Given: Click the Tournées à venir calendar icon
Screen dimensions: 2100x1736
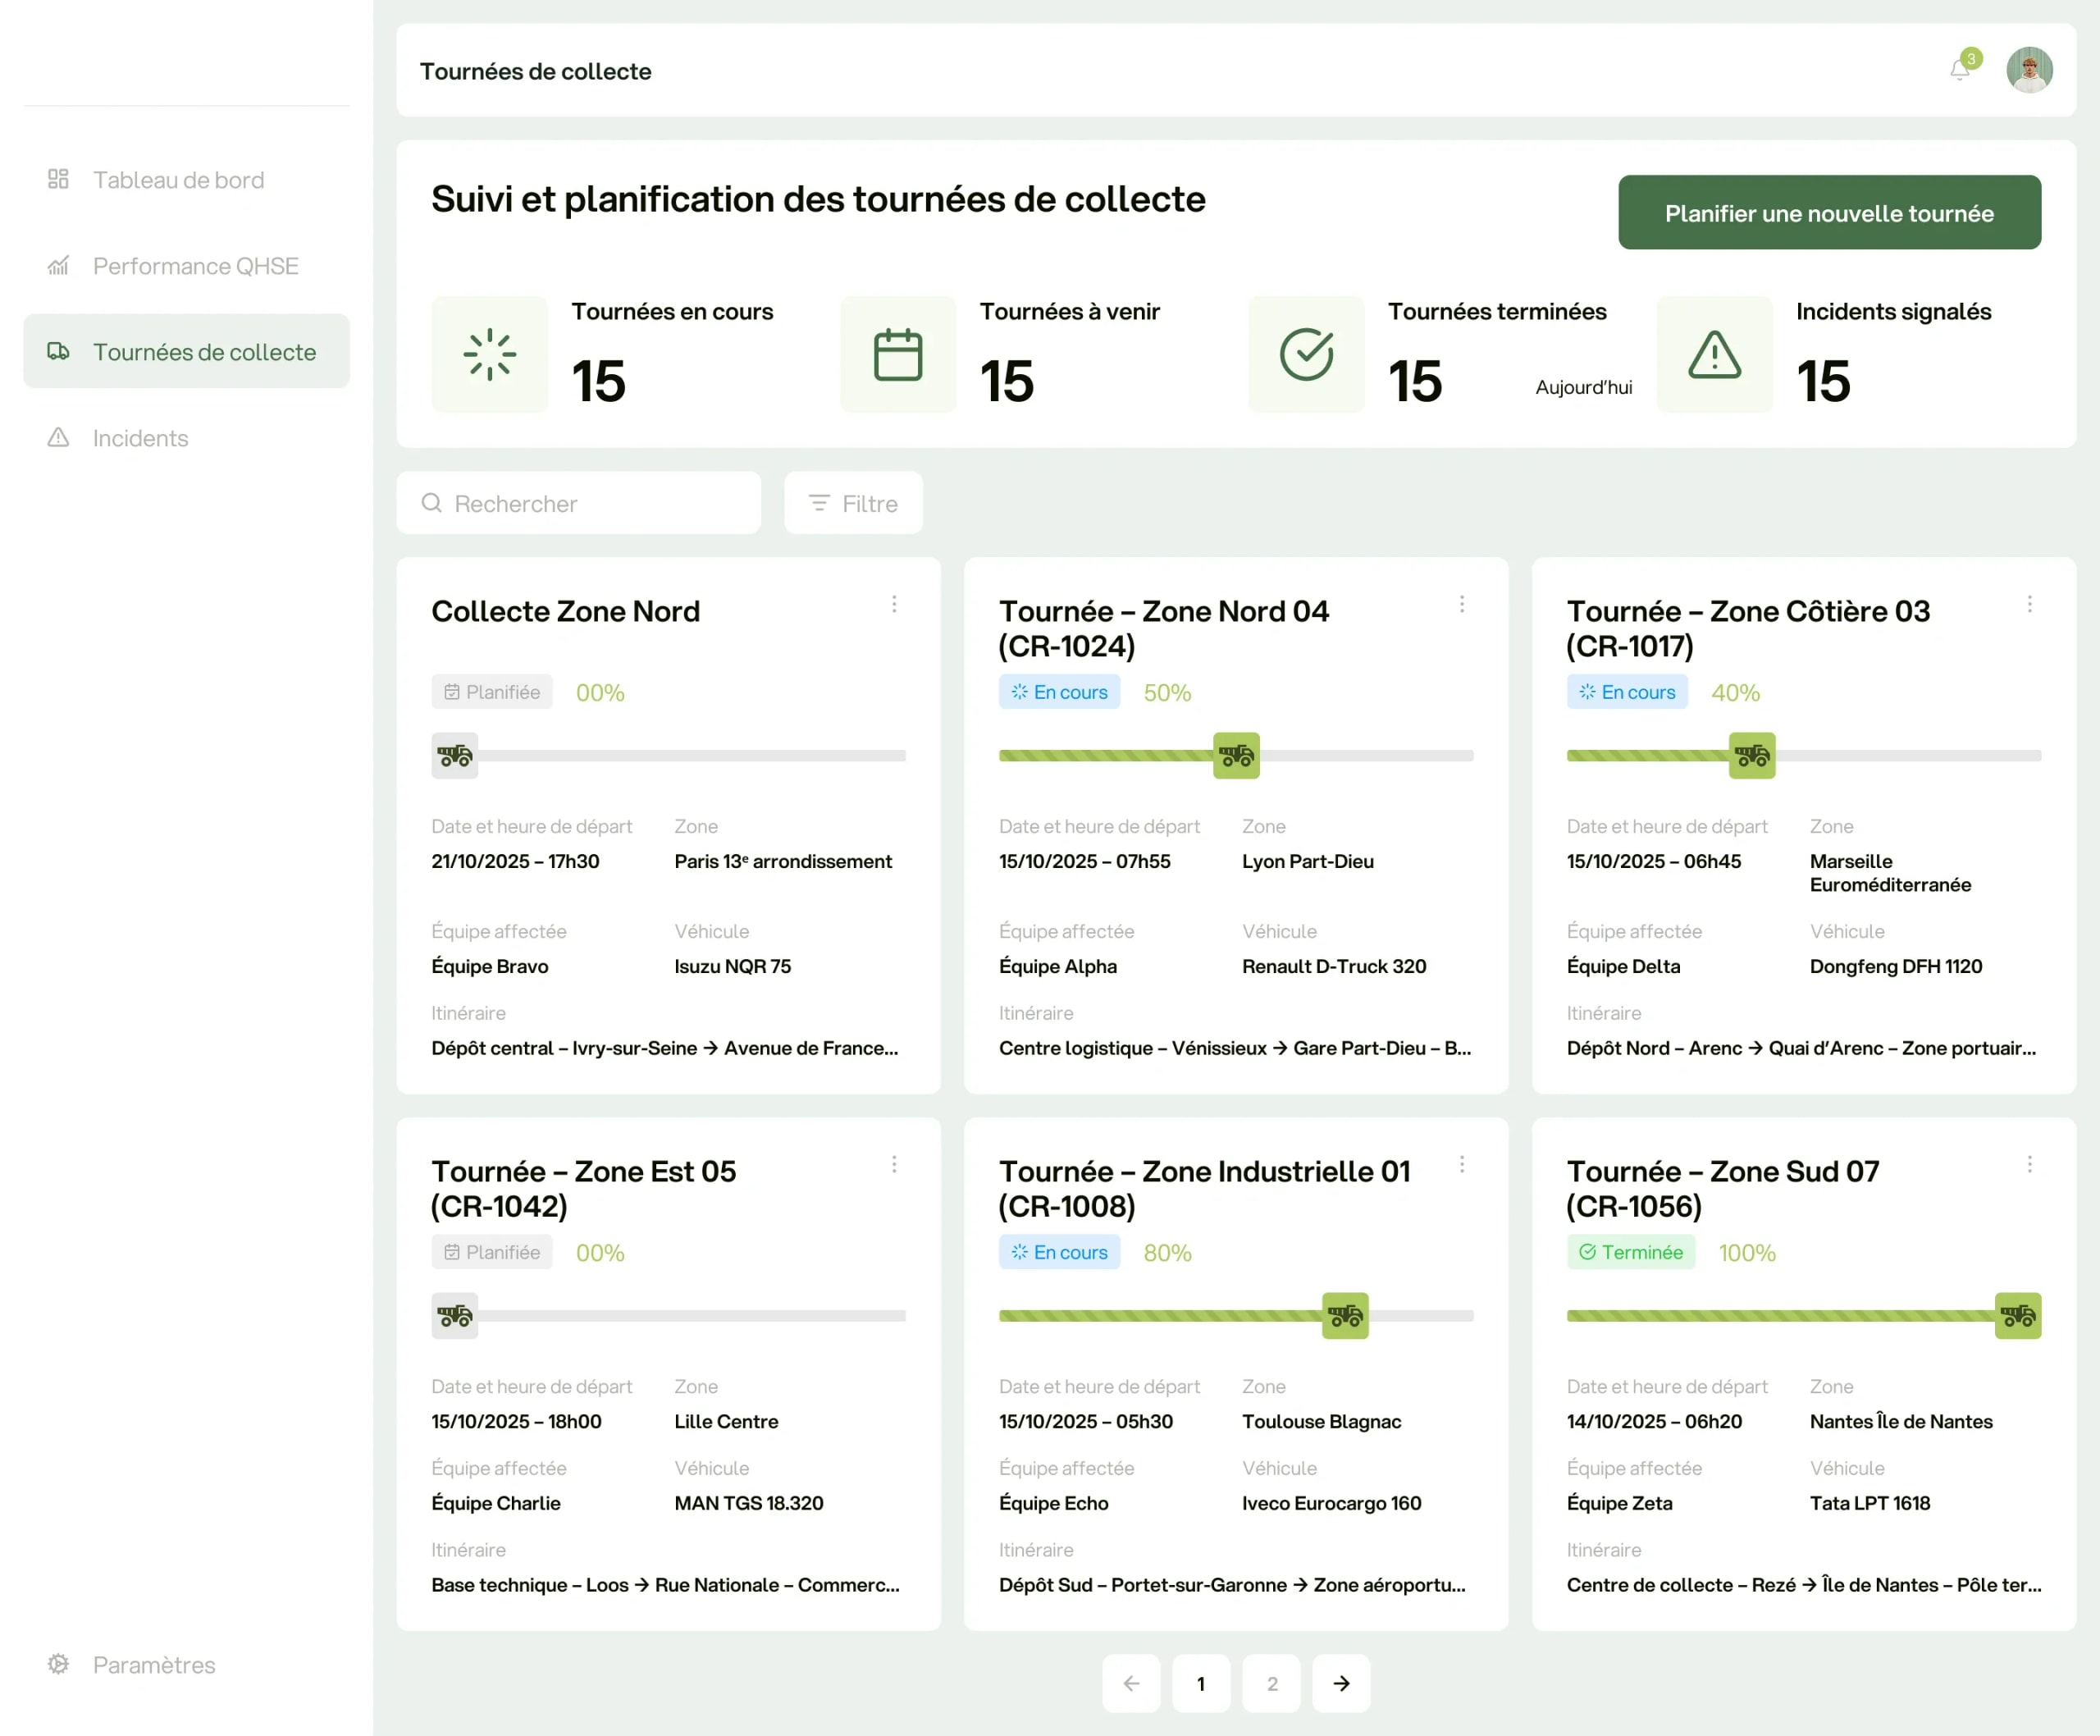Looking at the screenshot, I should [897, 354].
